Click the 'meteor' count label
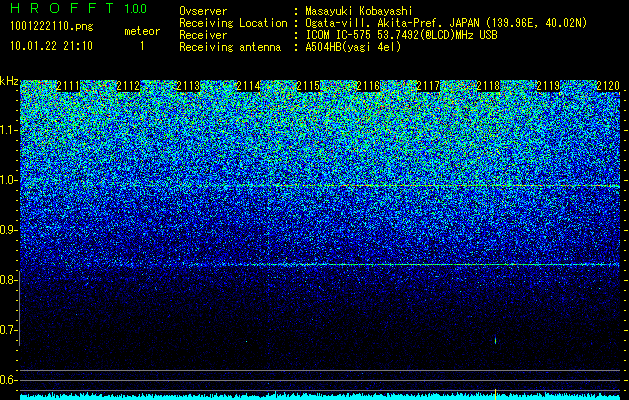The image size is (629, 400). [x=142, y=31]
